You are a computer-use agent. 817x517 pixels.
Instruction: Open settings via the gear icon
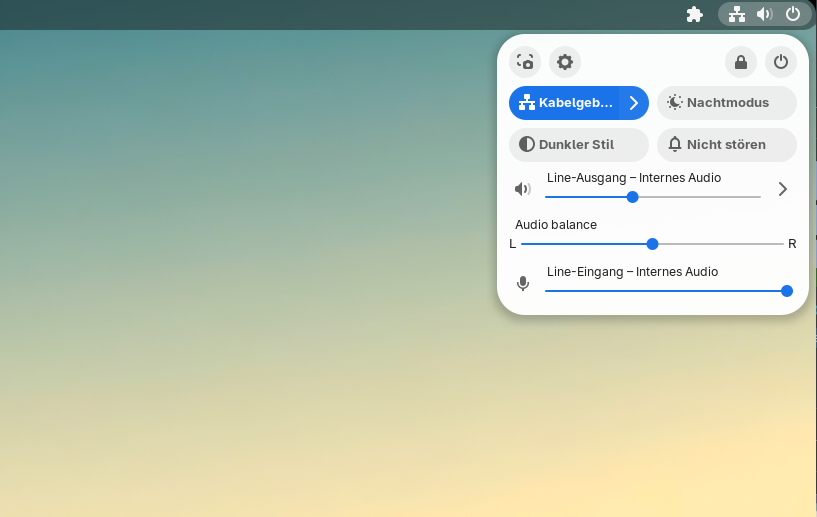565,62
